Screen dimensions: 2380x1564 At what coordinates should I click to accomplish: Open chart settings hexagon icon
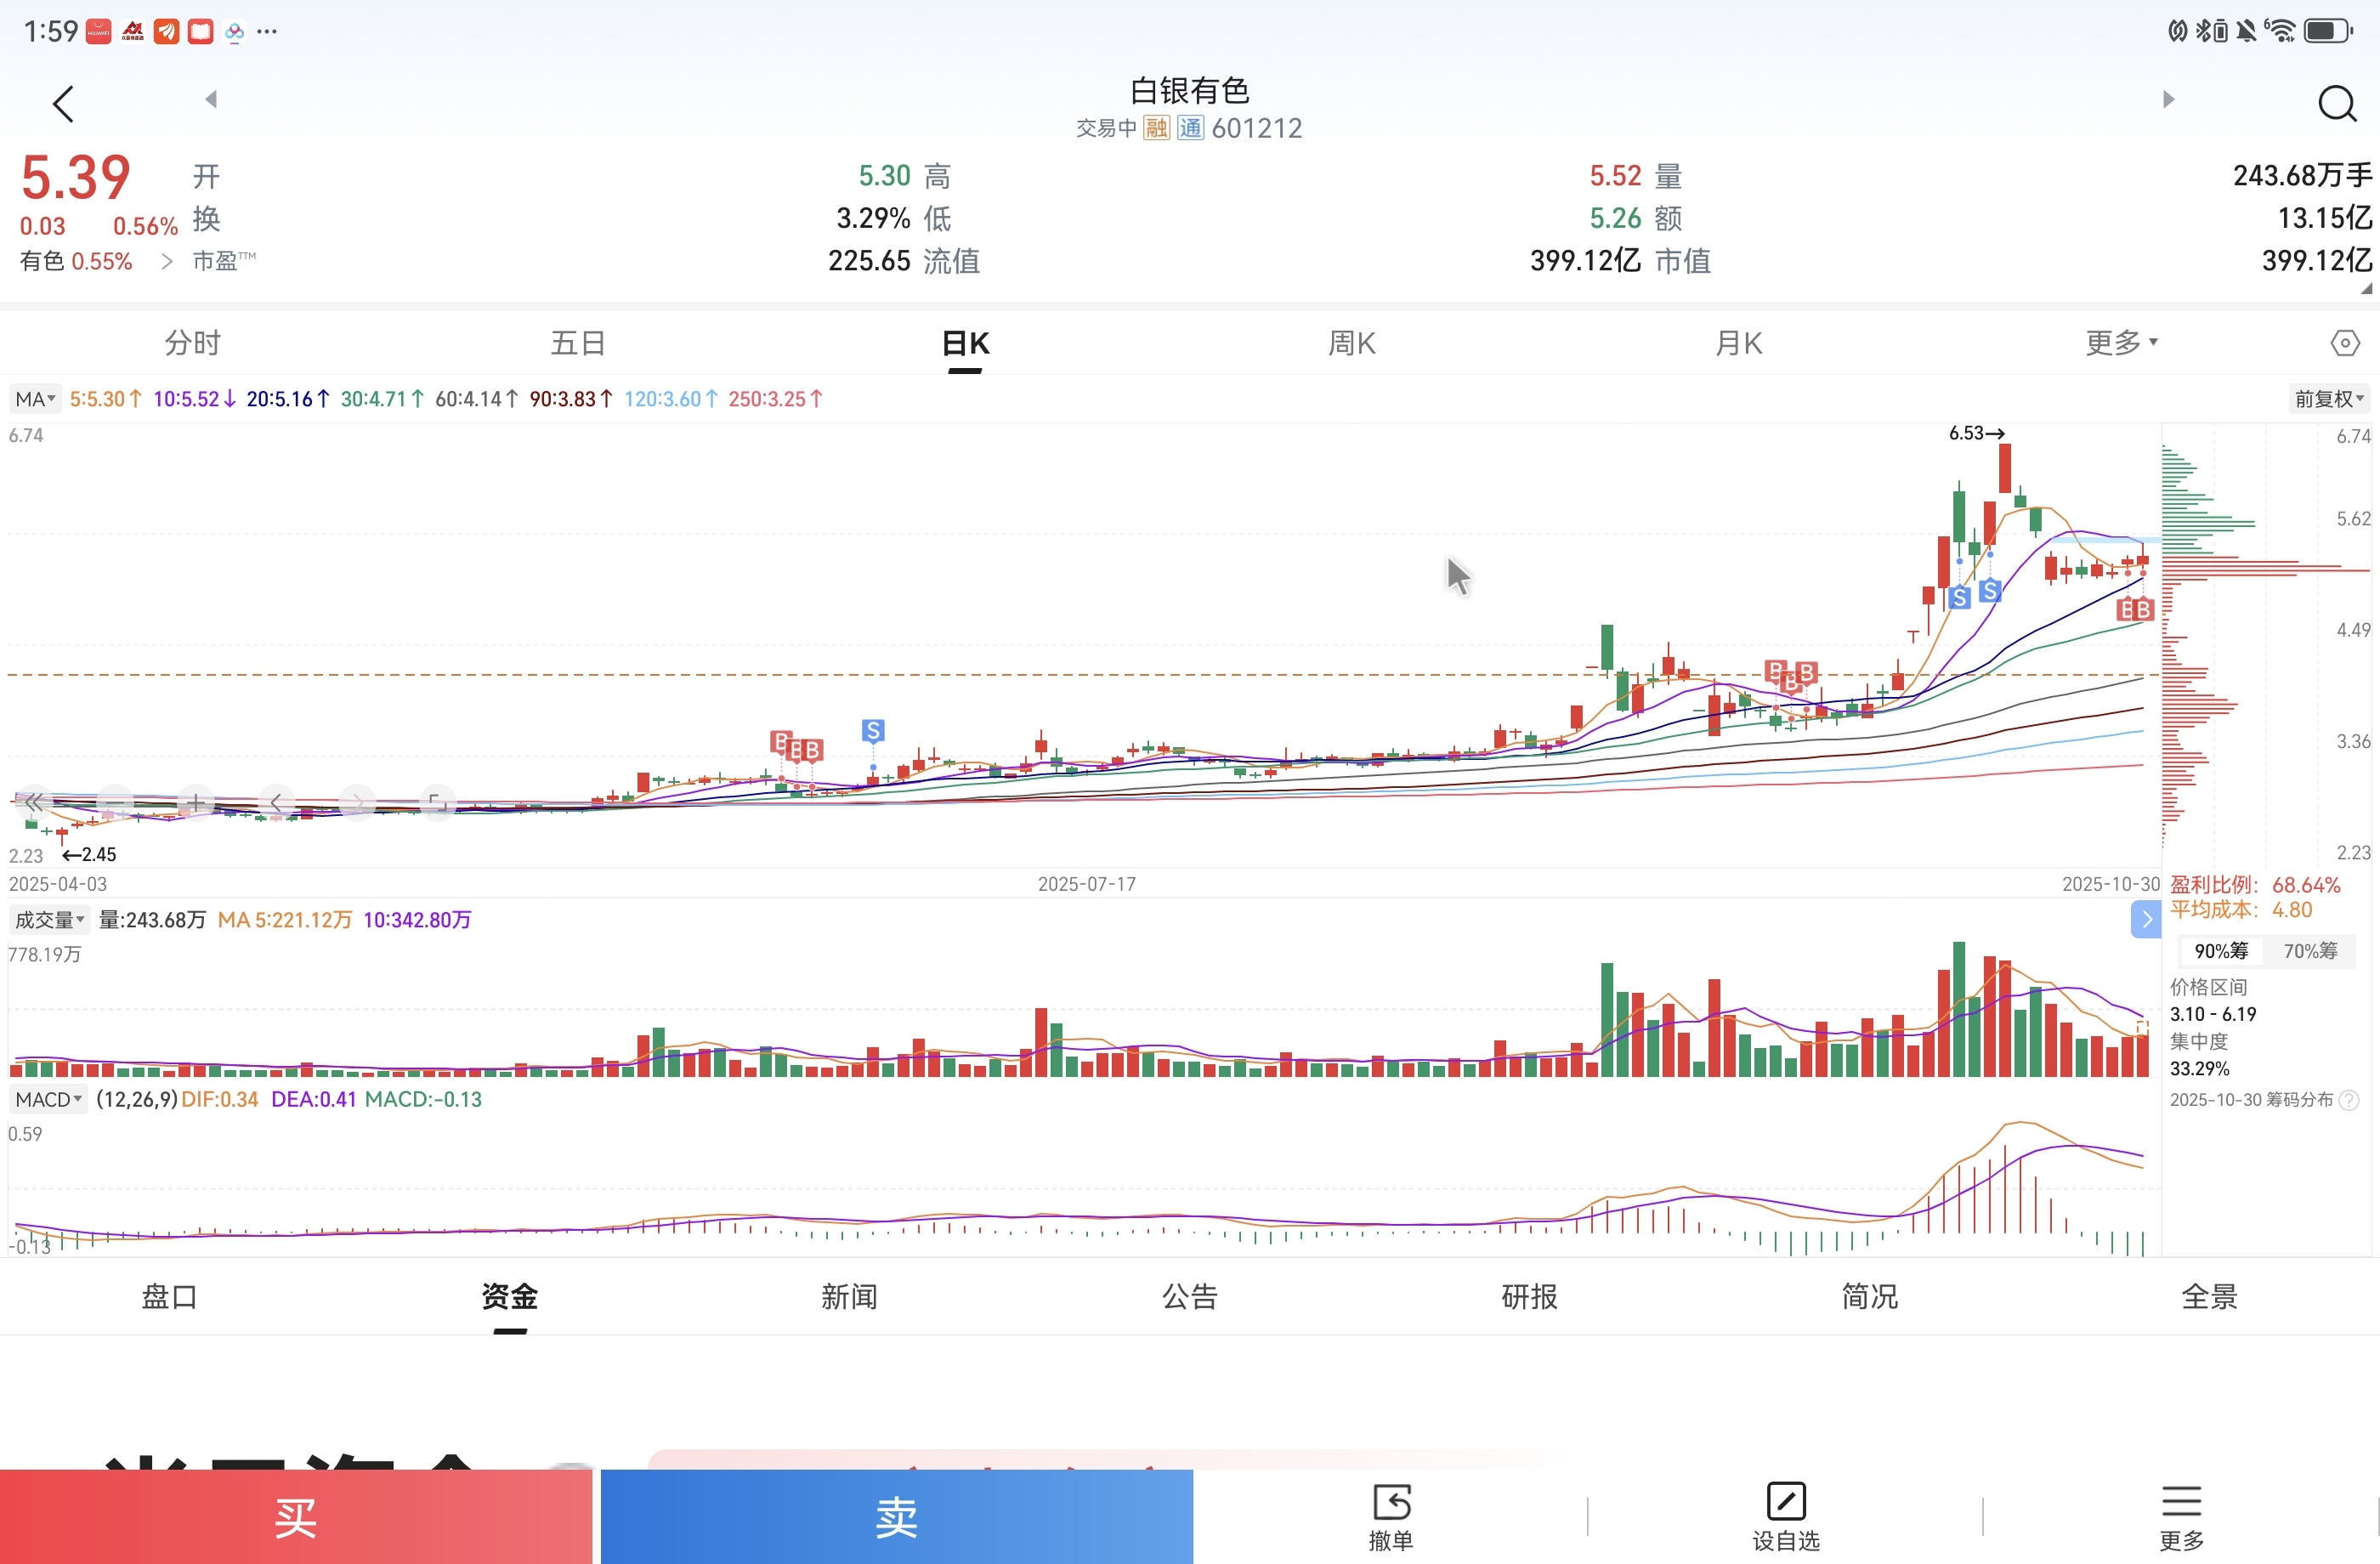click(x=2344, y=343)
